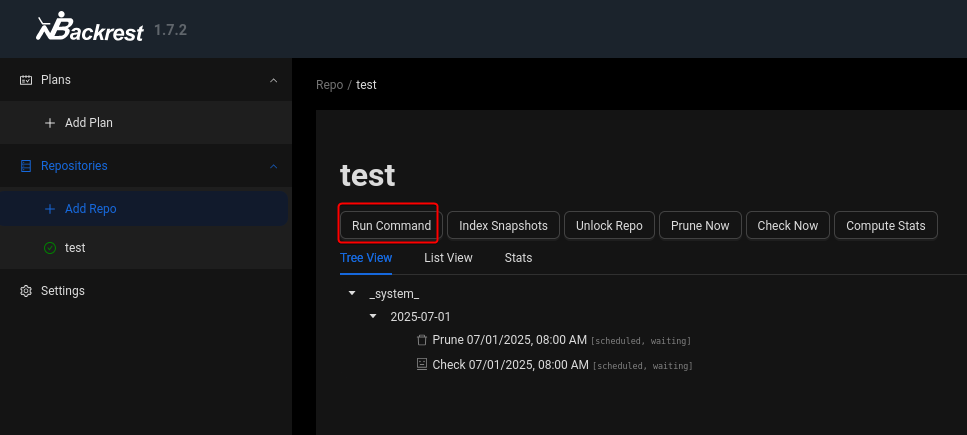Open the Stats tab
This screenshot has width=967, height=435.
click(x=518, y=258)
